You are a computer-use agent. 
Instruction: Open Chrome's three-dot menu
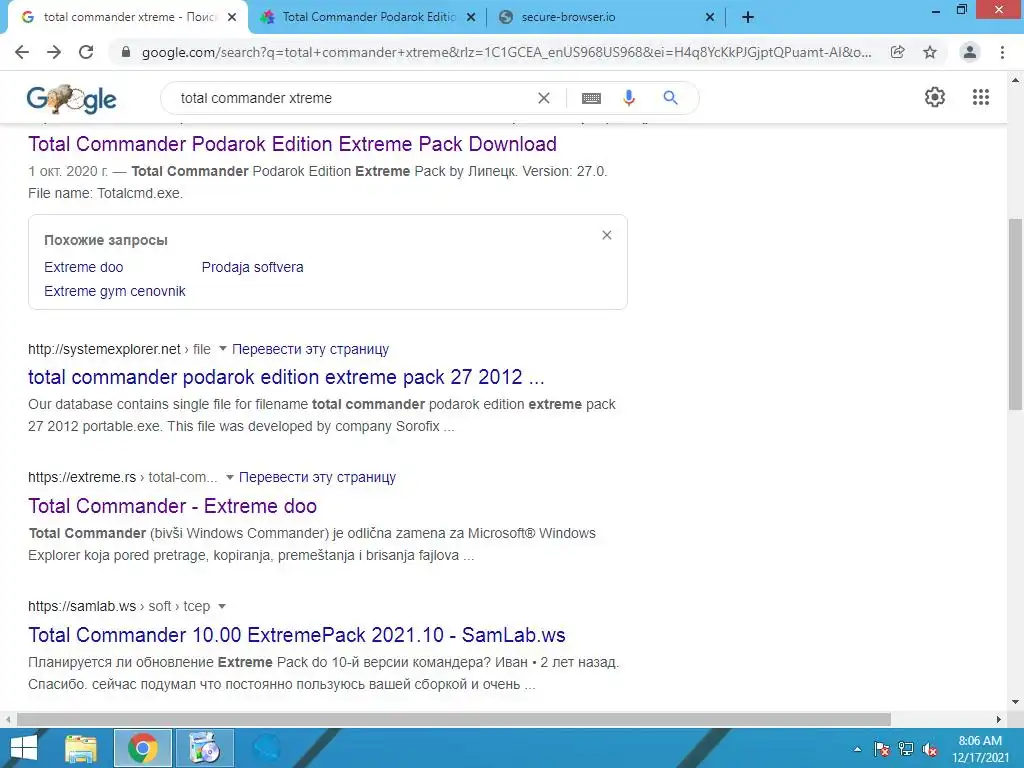1002,52
